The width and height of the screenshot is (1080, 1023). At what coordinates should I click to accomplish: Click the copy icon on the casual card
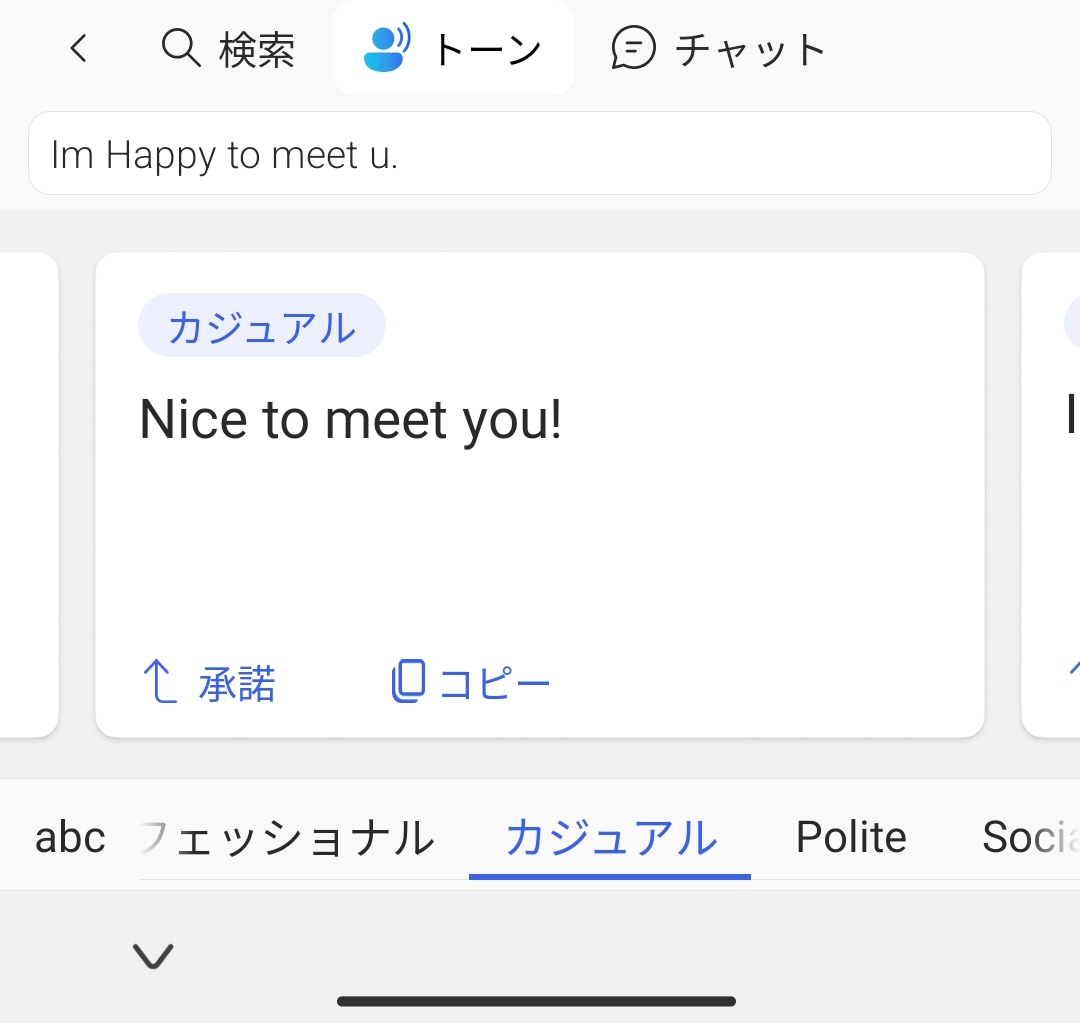[x=408, y=682]
